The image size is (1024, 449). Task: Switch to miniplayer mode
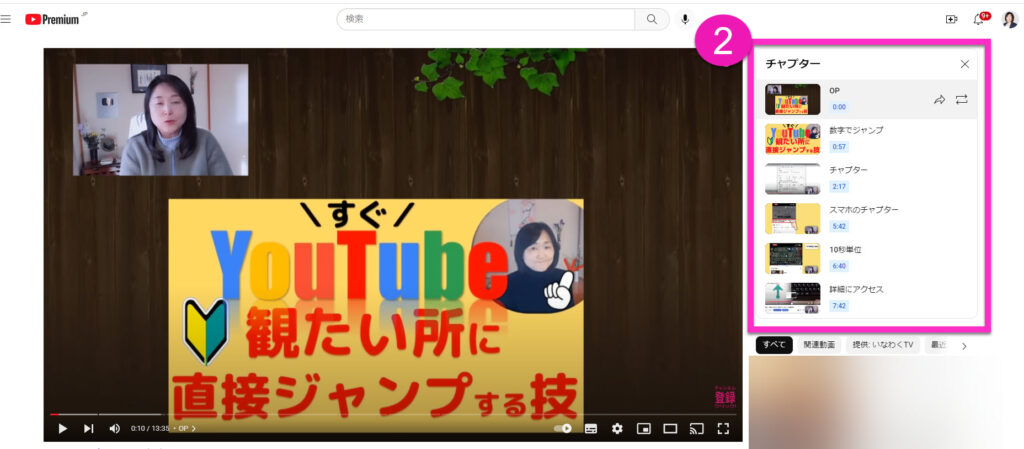click(x=644, y=428)
